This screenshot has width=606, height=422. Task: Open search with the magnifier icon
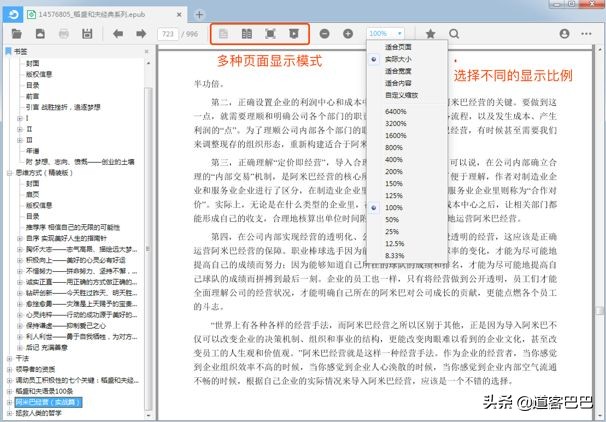point(454,34)
